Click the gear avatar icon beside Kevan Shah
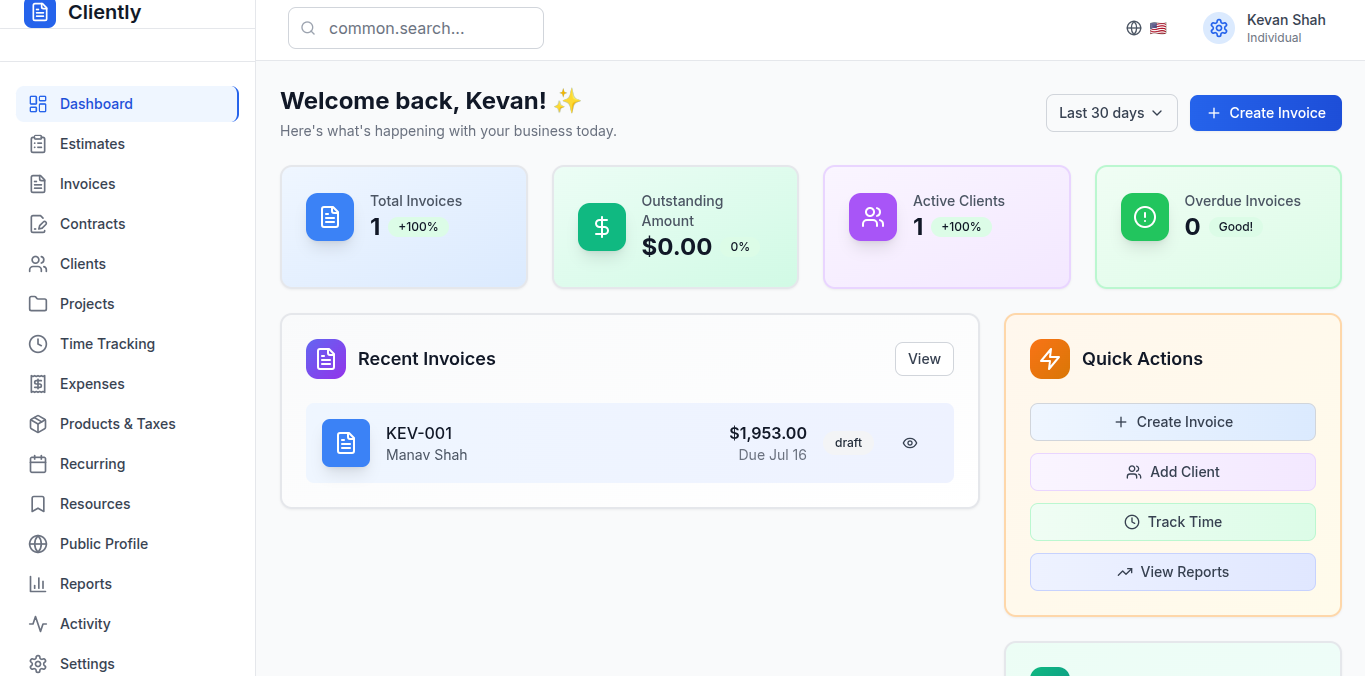This screenshot has width=1365, height=676. pyautogui.click(x=1218, y=28)
